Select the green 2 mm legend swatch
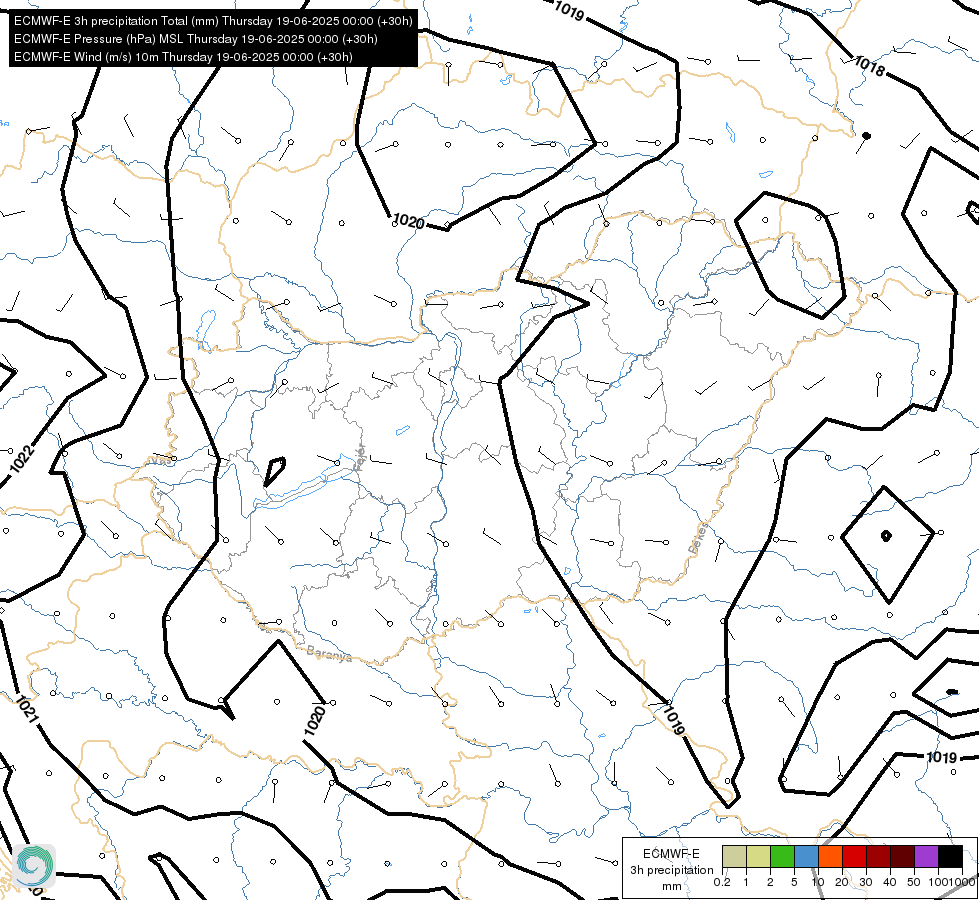This screenshot has width=979, height=900. click(782, 857)
